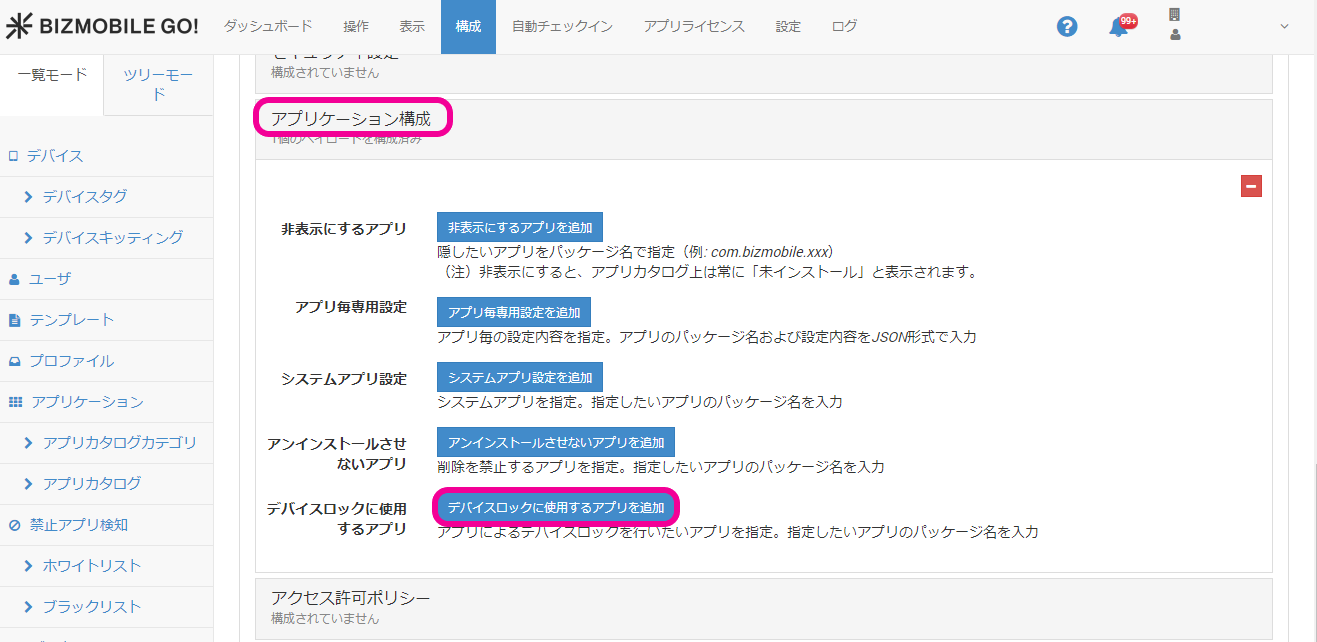Open the 自動チェックイン menu
Screen dimensions: 1317x642
pos(561,27)
